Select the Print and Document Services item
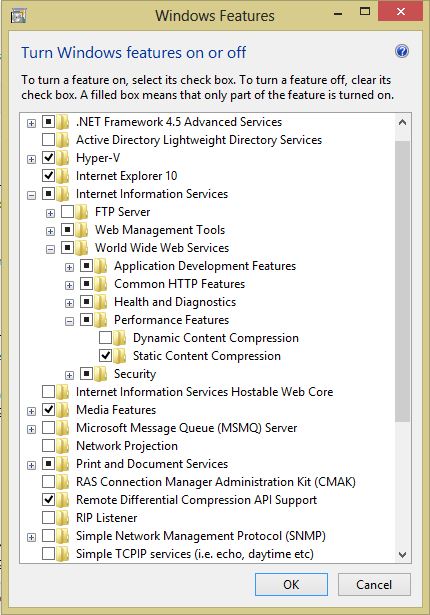The width and height of the screenshot is (430, 615). [x=152, y=464]
